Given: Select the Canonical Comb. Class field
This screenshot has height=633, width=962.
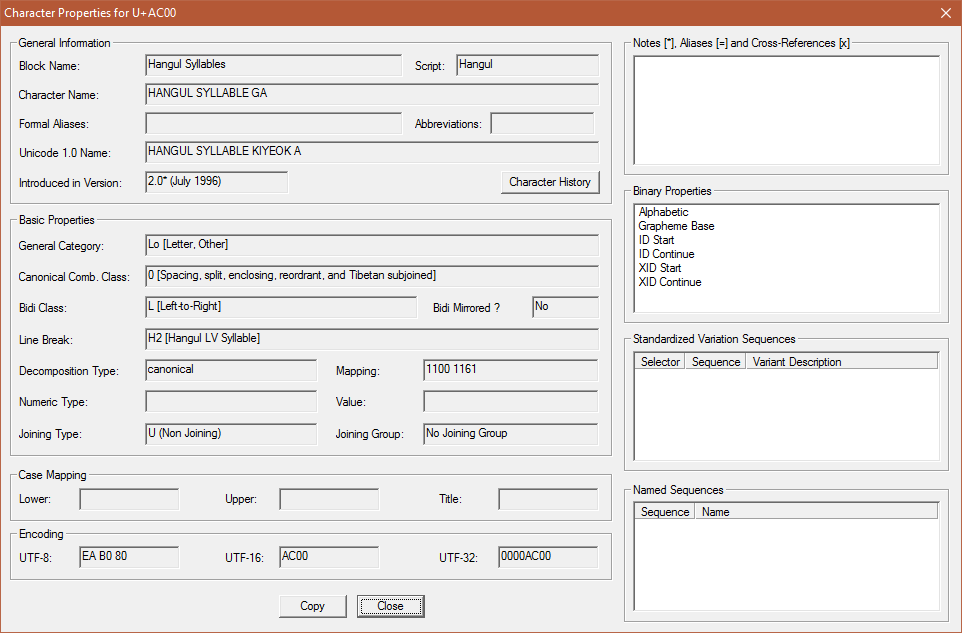Looking at the screenshot, I should click(372, 276).
